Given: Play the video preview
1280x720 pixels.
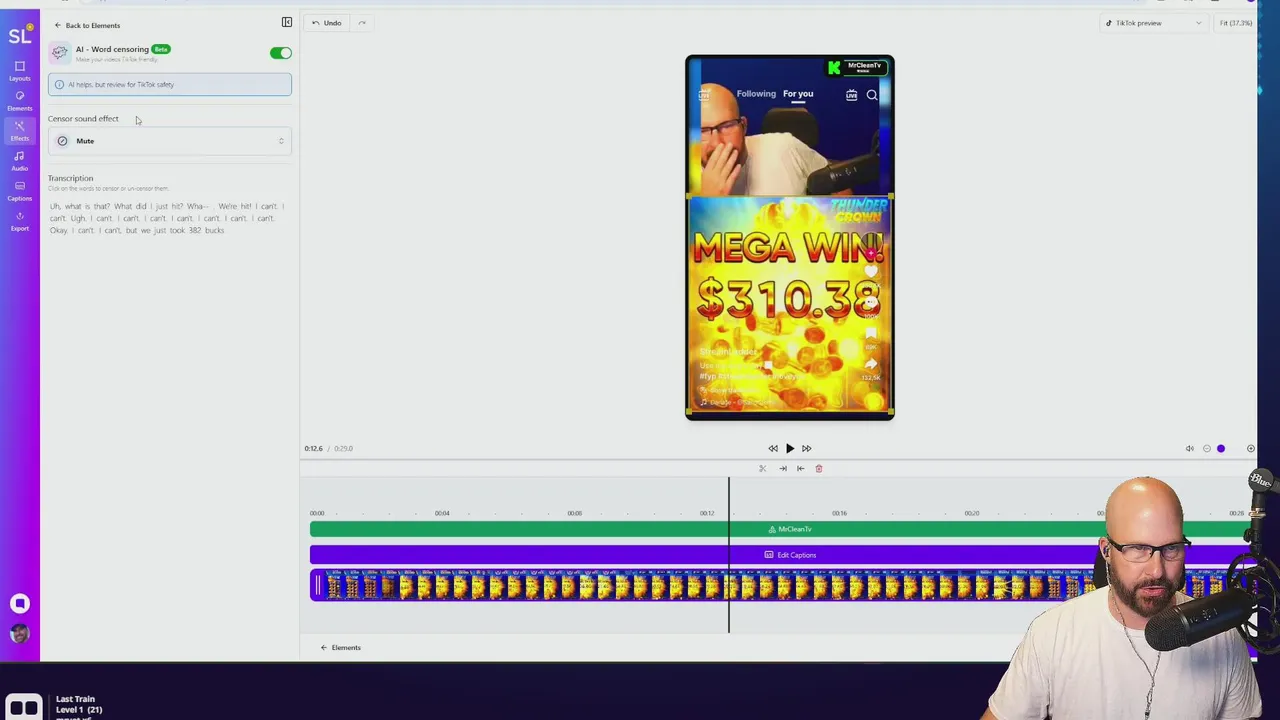Looking at the screenshot, I should pos(789,448).
